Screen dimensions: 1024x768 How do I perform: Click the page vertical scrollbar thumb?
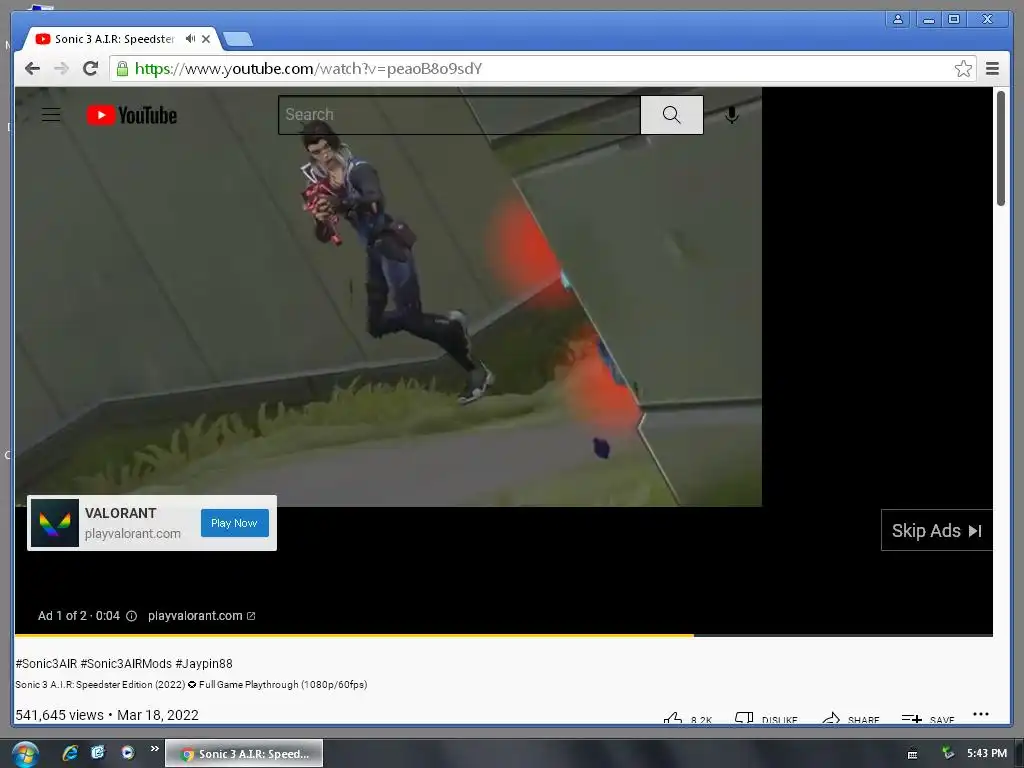click(x=1000, y=148)
